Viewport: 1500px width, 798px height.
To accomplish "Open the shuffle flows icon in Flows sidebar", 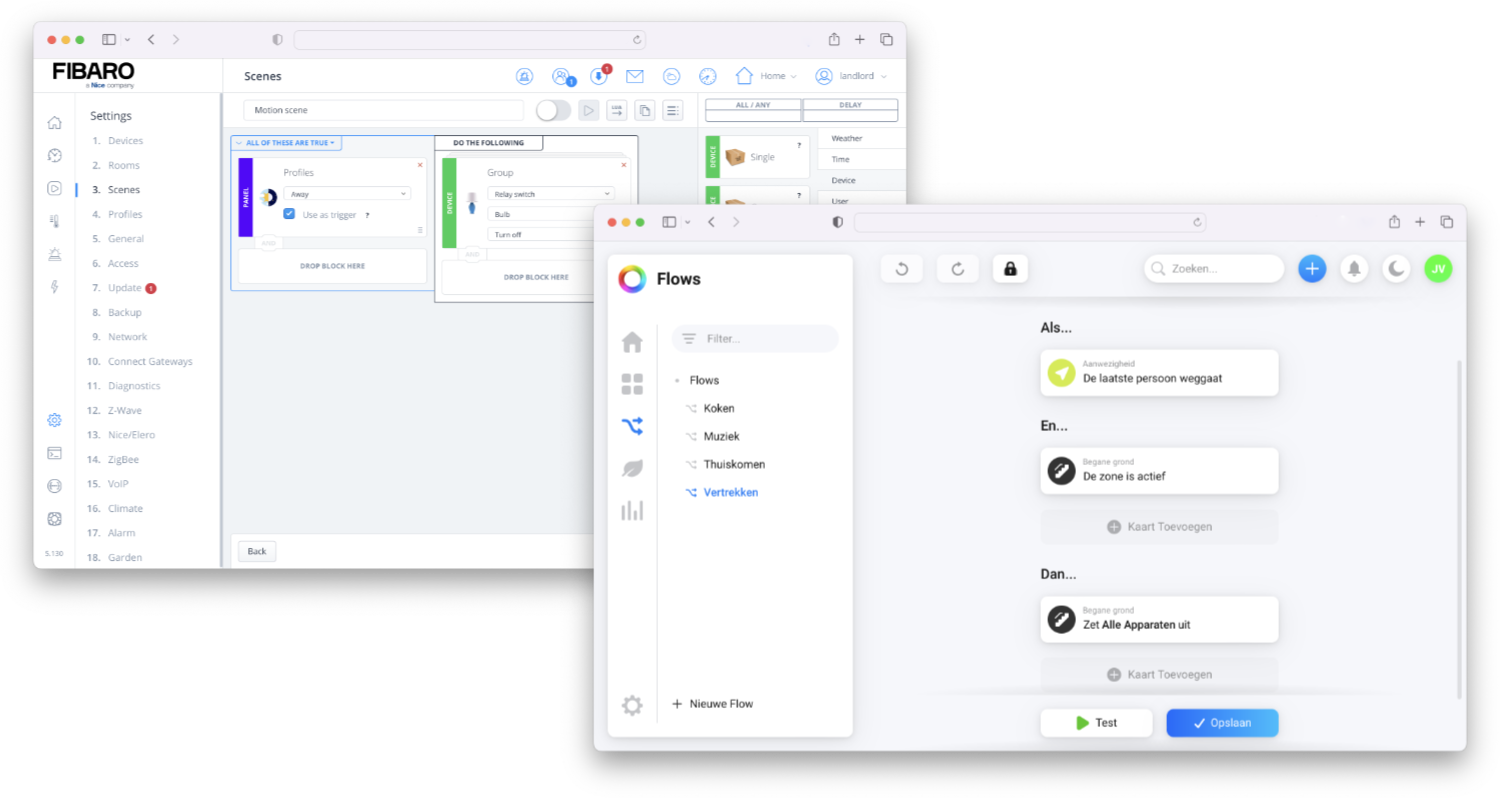I will point(632,426).
